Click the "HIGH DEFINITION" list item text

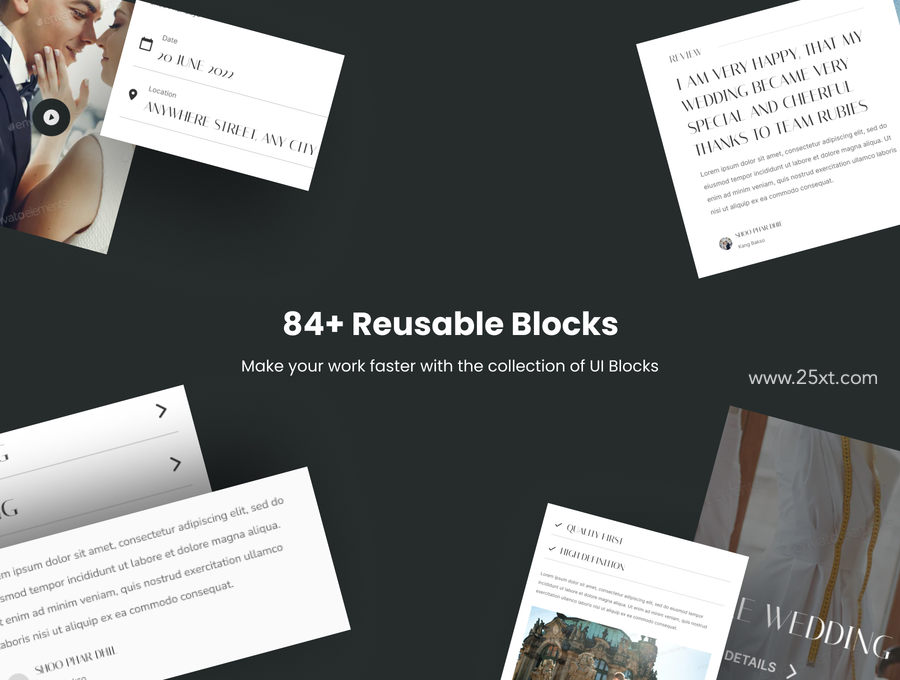pyautogui.click(x=592, y=559)
